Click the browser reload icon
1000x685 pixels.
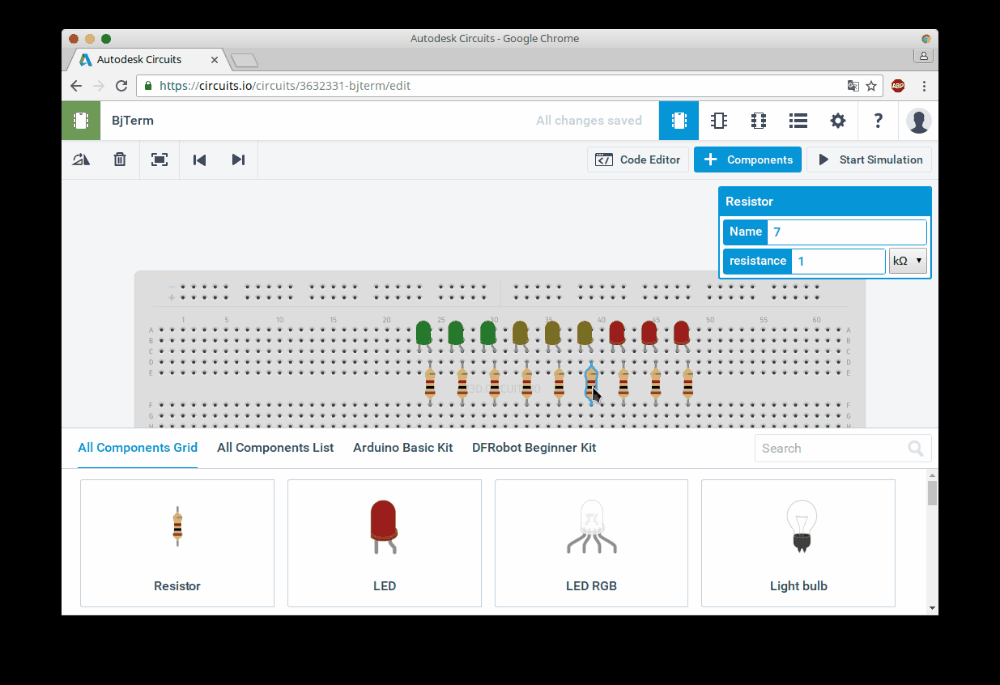[121, 85]
